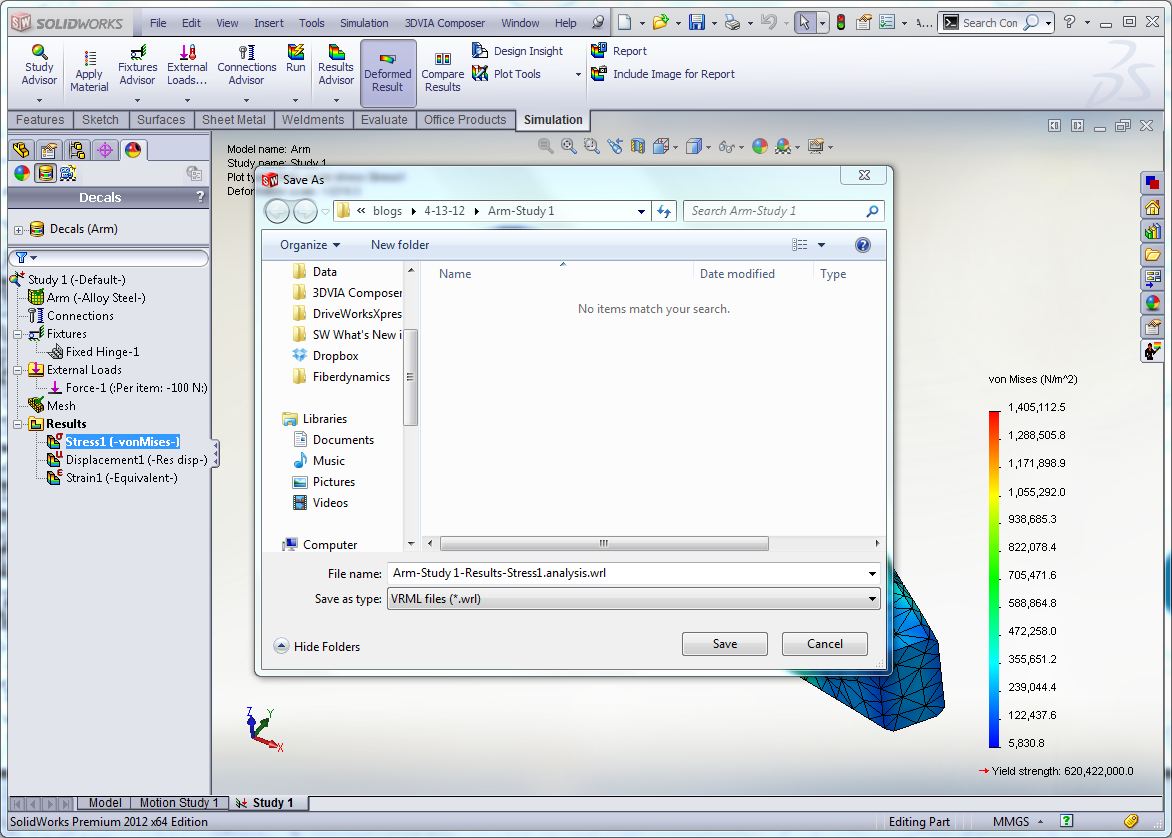Collapse the External Loads tree node

(17, 370)
